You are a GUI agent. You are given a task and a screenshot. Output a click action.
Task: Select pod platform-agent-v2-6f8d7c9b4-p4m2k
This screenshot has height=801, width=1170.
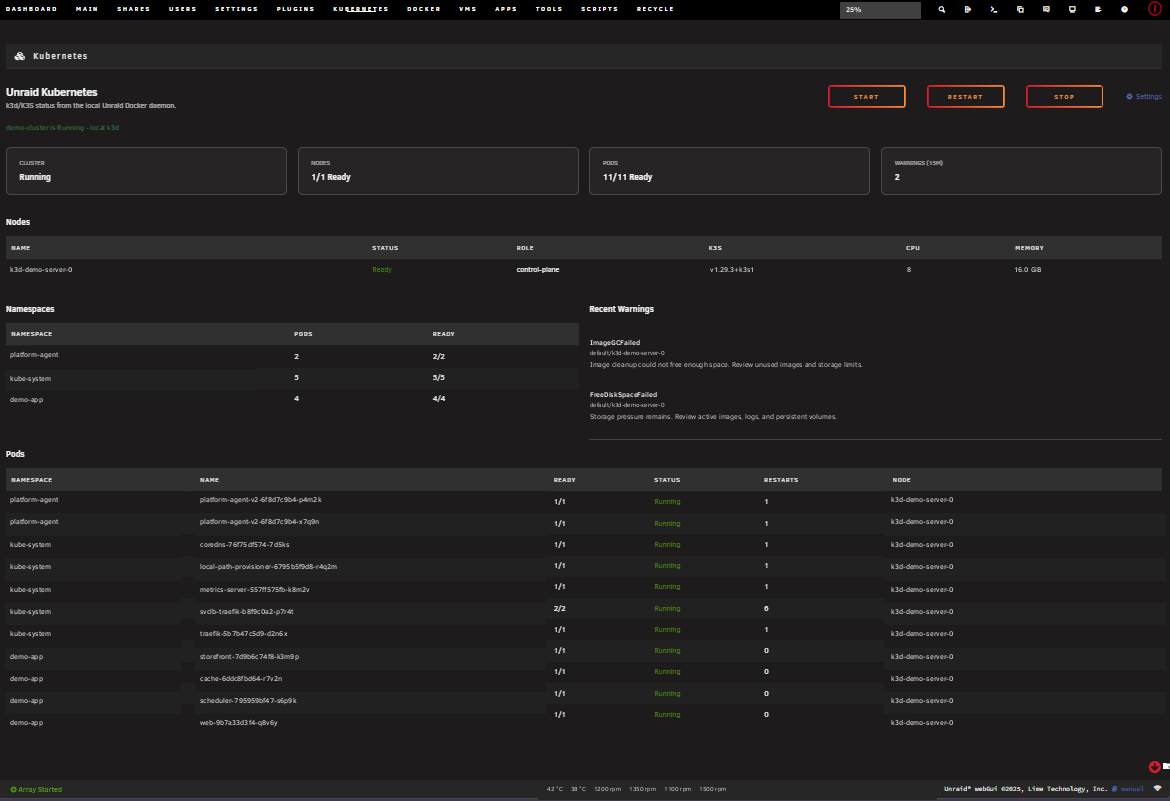click(260, 499)
